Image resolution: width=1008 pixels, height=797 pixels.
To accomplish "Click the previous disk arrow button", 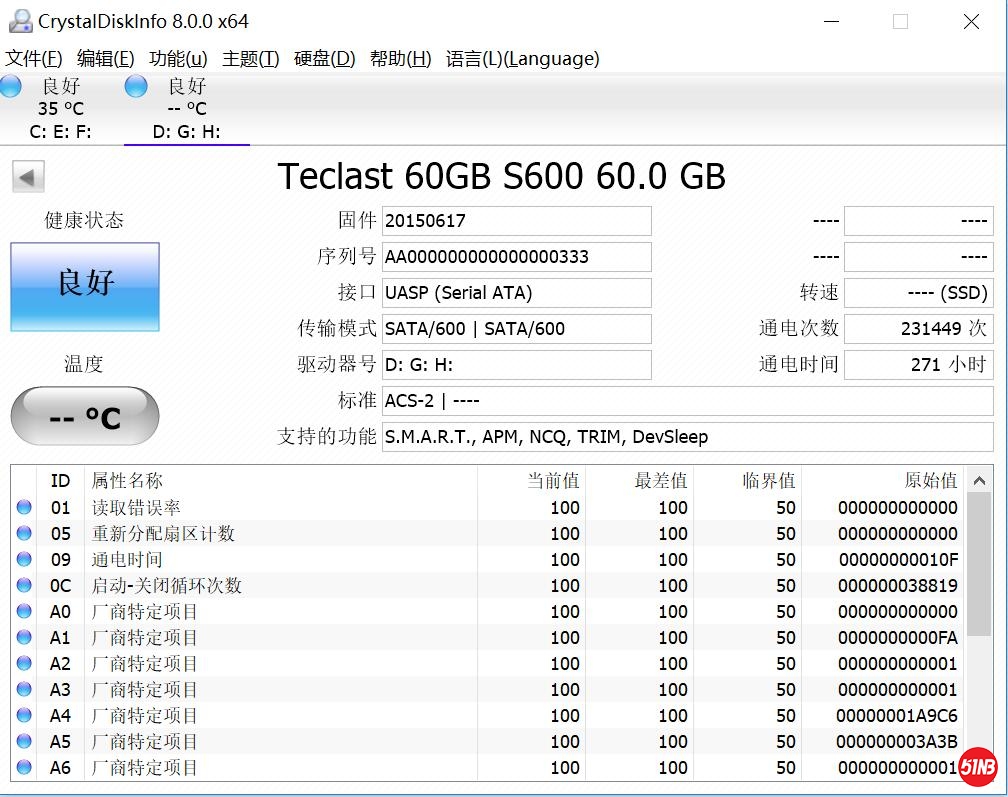I will coord(28,177).
